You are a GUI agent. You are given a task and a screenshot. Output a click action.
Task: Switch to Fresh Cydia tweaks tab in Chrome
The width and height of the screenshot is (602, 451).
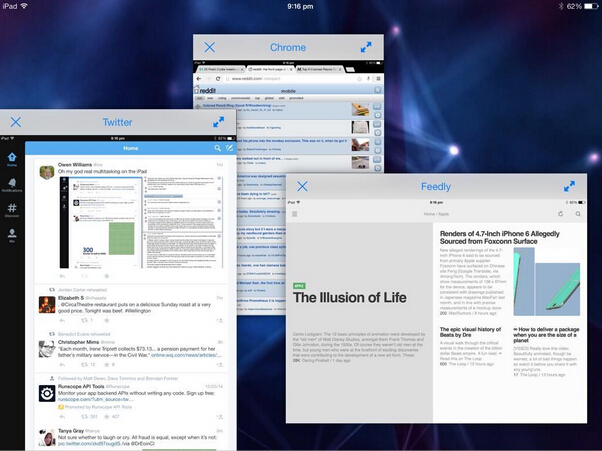(220, 69)
